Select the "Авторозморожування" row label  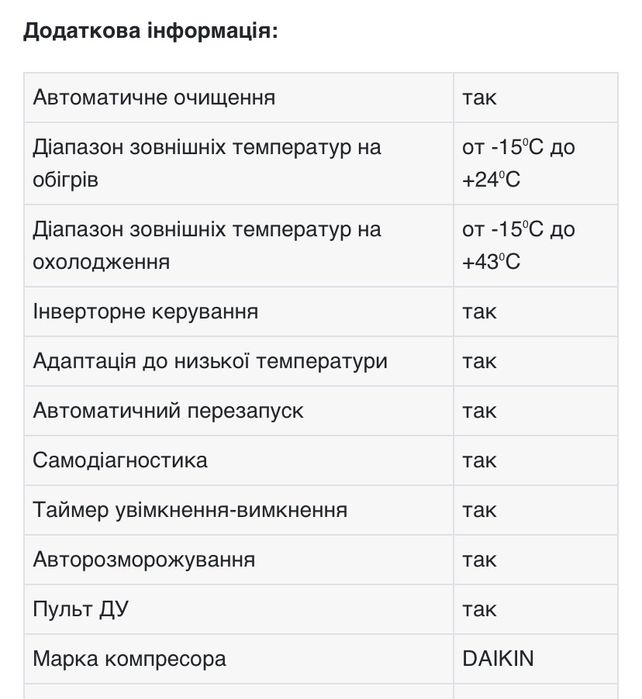point(144,559)
